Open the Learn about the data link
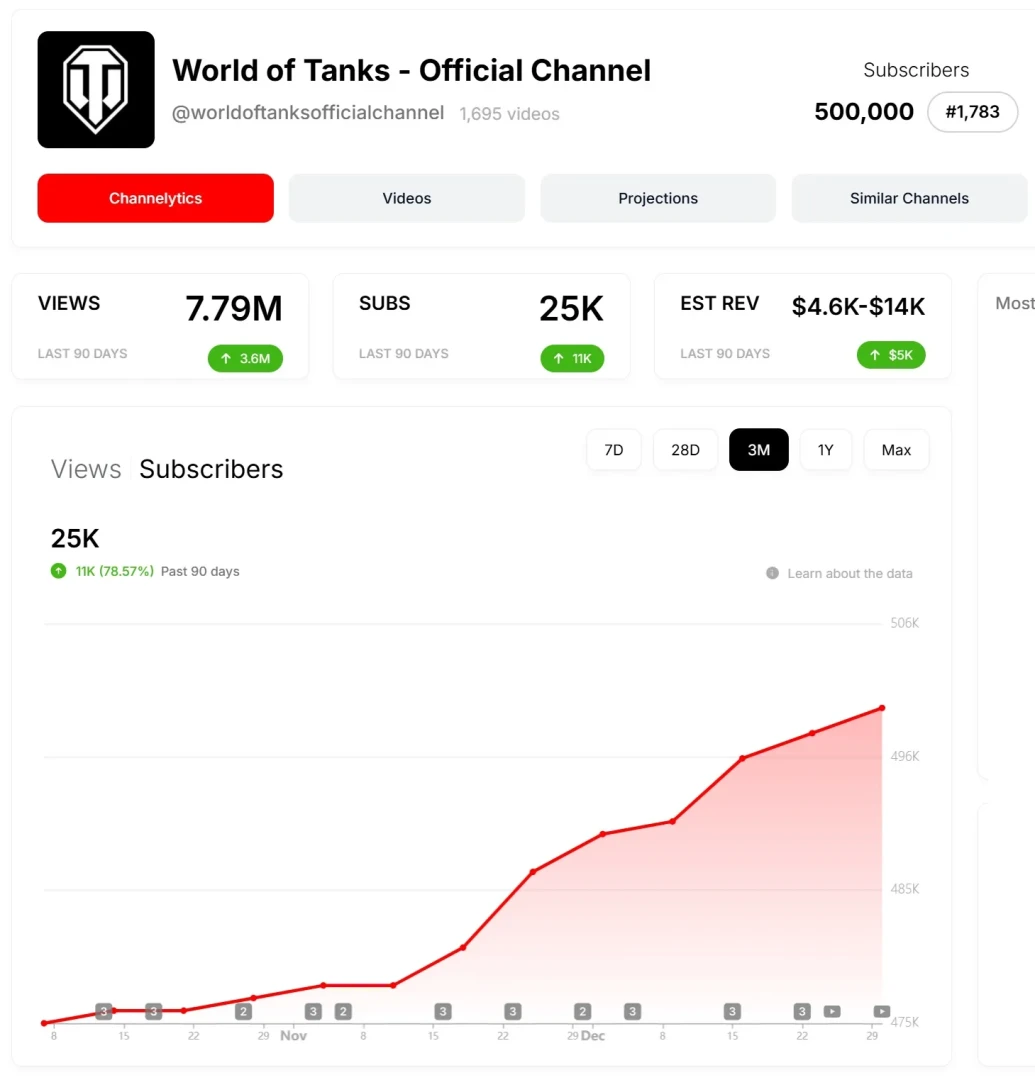 coord(849,573)
